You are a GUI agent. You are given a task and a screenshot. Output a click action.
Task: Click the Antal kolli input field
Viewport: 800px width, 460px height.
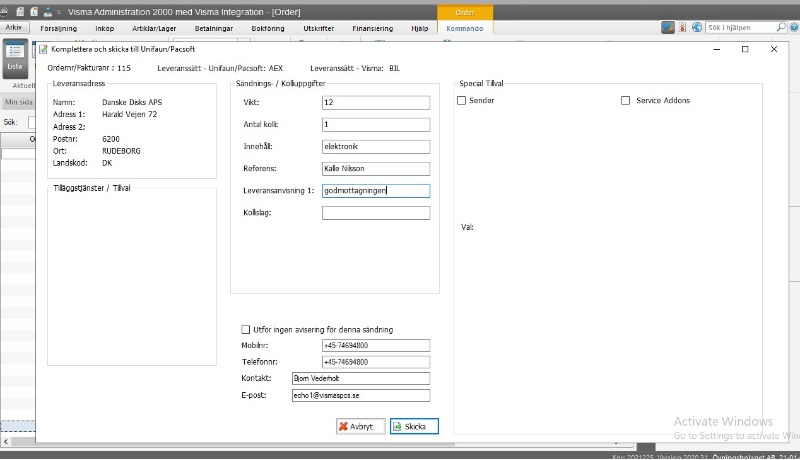(x=376, y=124)
